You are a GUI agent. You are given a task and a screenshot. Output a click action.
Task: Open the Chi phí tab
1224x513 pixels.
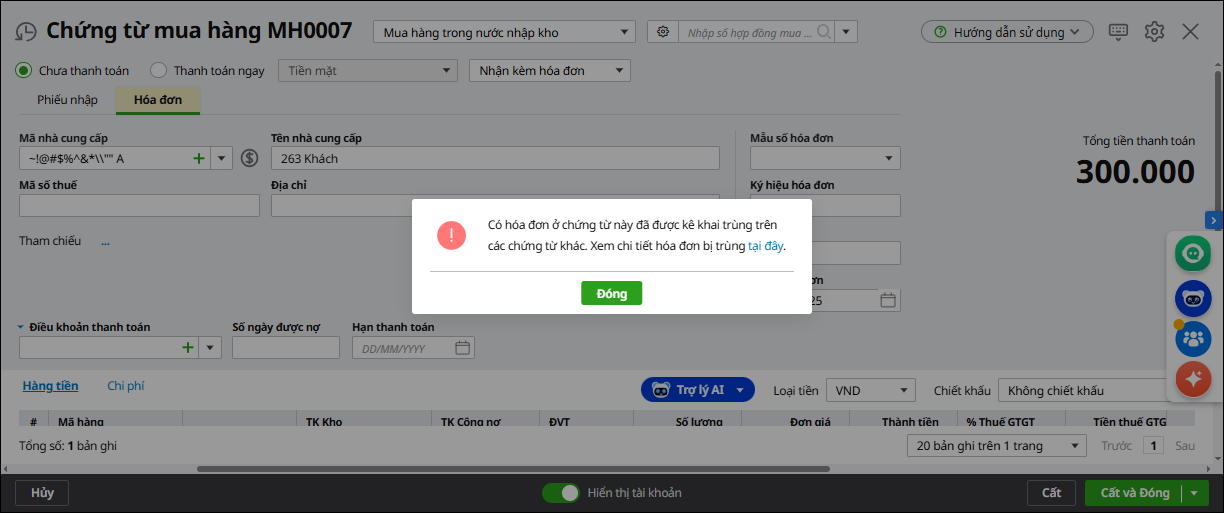click(126, 386)
